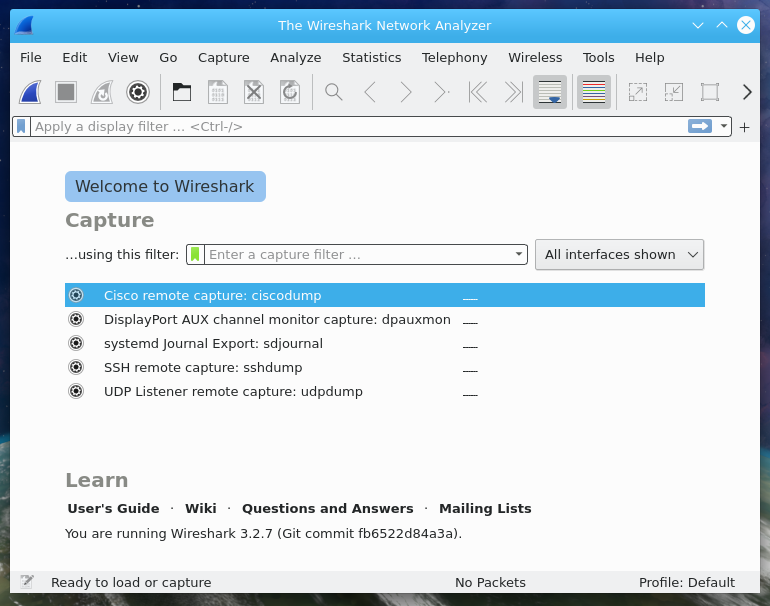The image size is (770, 606).
Task: Open sshdump interface options gear icon
Action: tap(76, 367)
